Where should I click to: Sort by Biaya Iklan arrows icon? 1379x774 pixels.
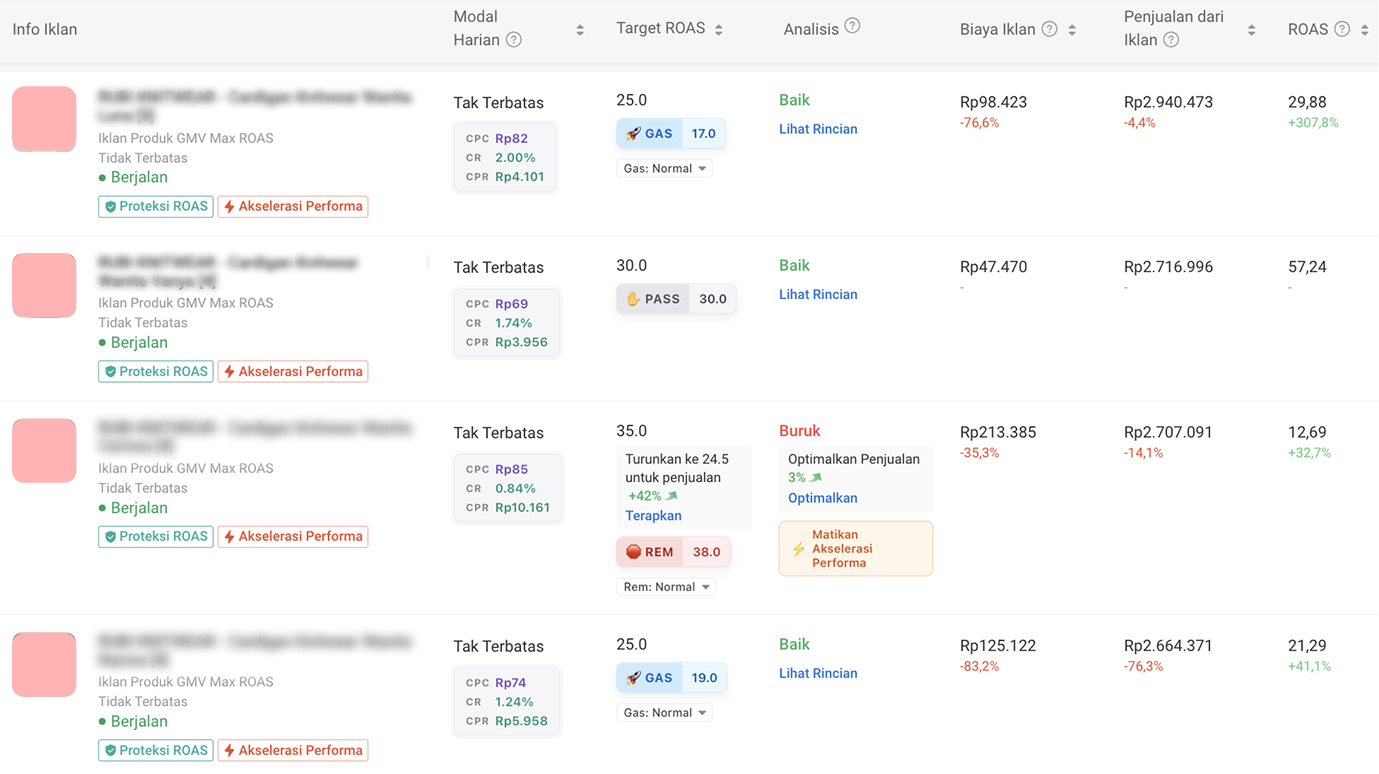pyautogui.click(x=1072, y=30)
